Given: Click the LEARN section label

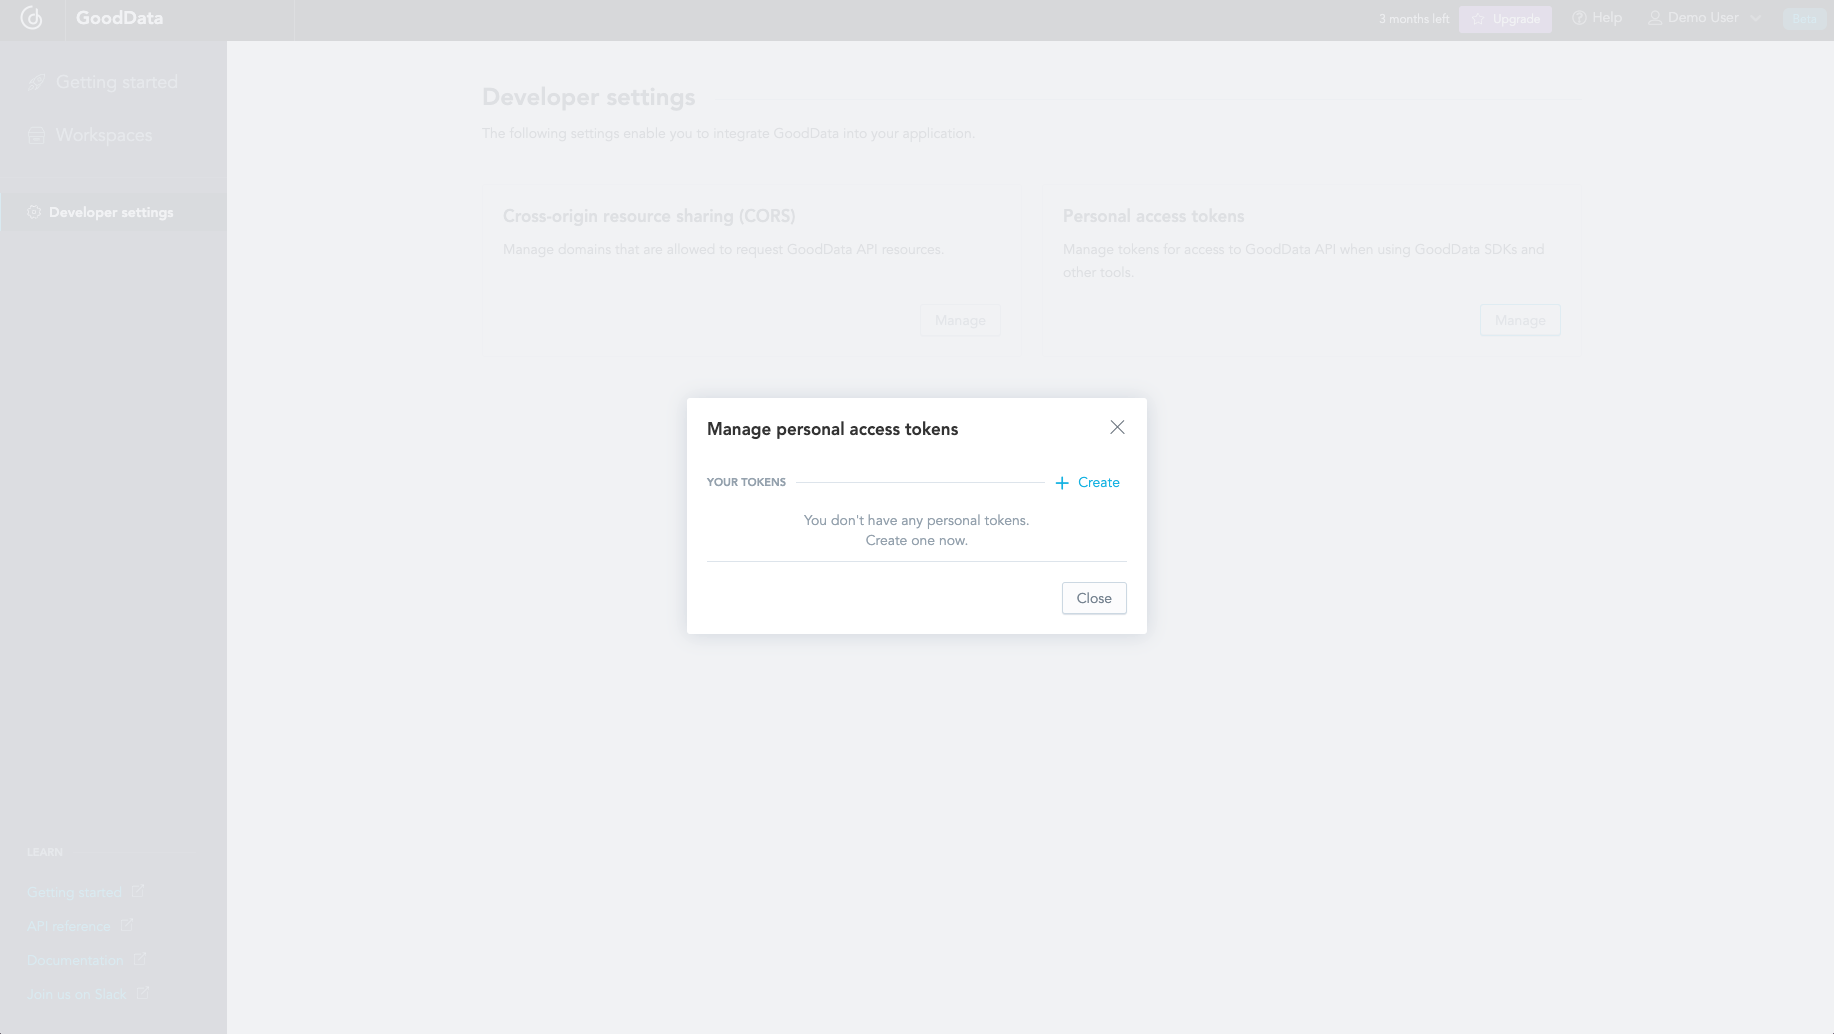Looking at the screenshot, I should click(x=44, y=852).
